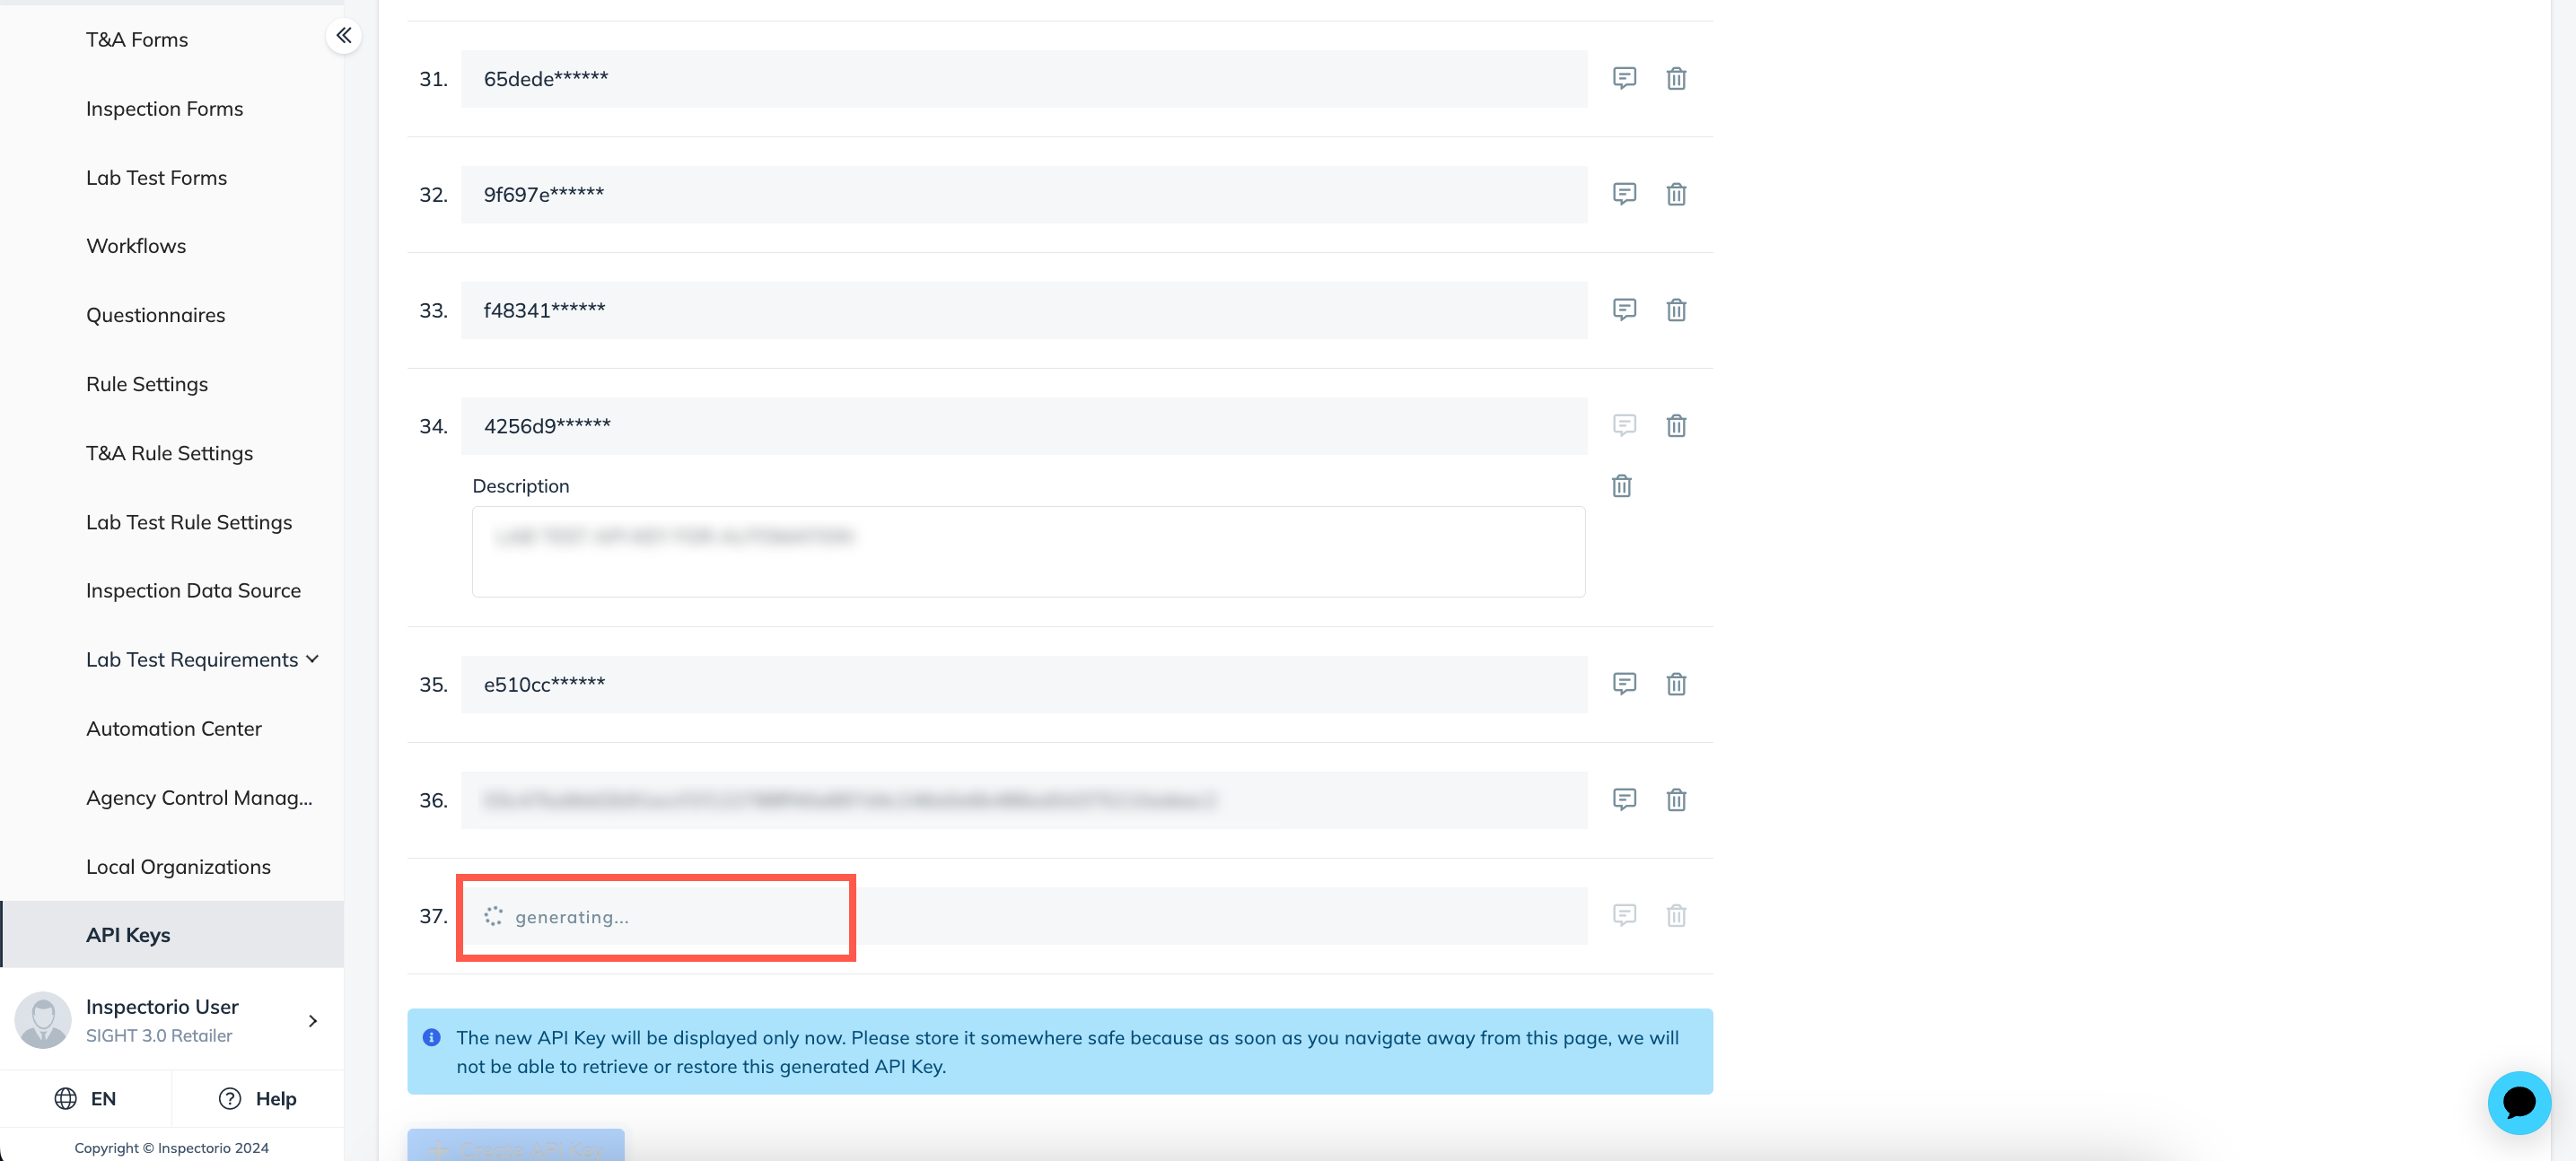Click Automation Center sidebar item

[174, 728]
